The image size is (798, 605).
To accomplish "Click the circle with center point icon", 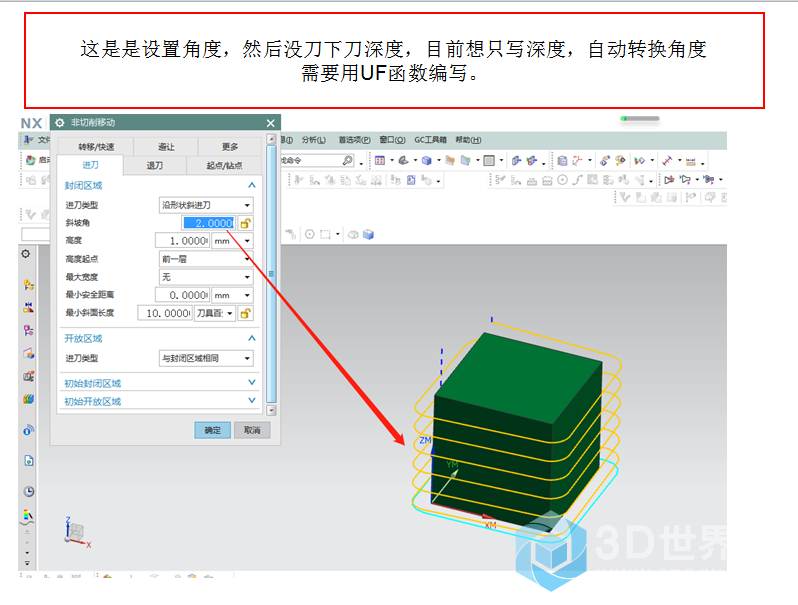I will point(562,180).
